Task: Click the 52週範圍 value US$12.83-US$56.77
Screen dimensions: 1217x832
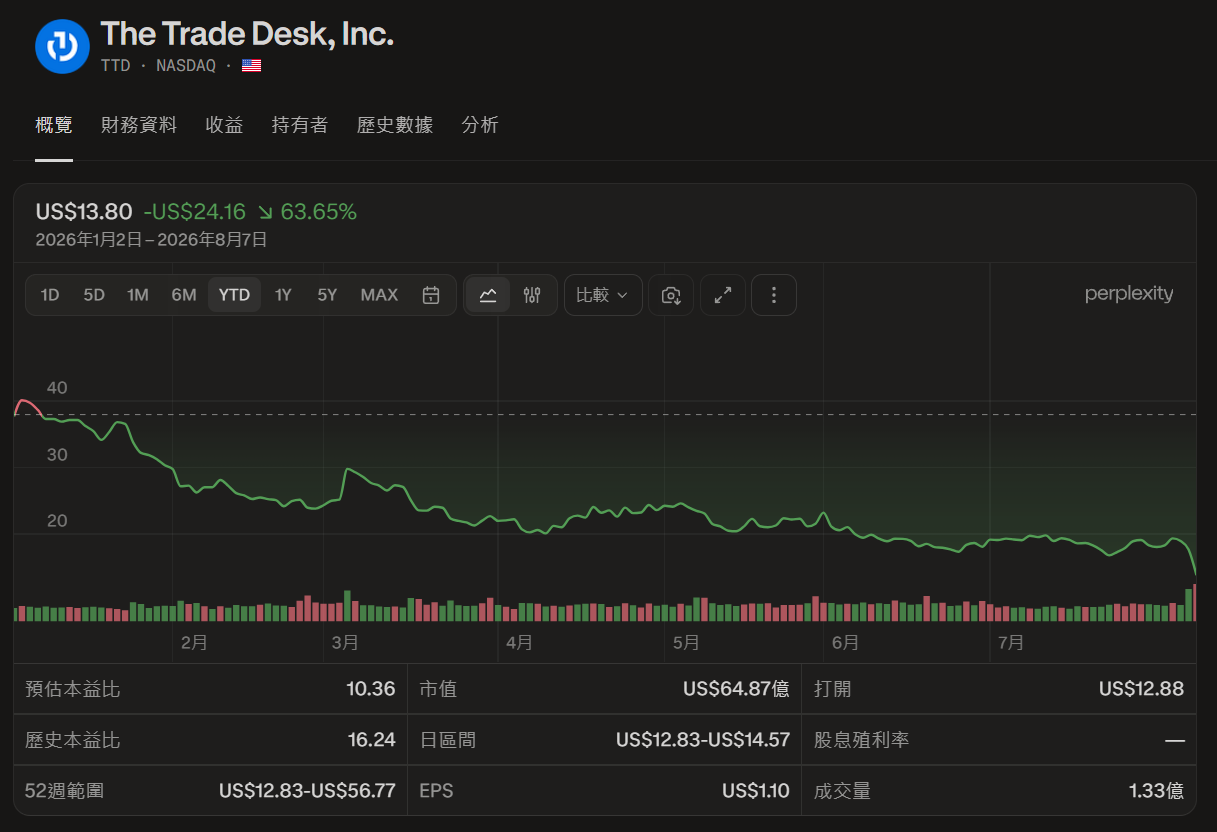Action: pyautogui.click(x=307, y=791)
